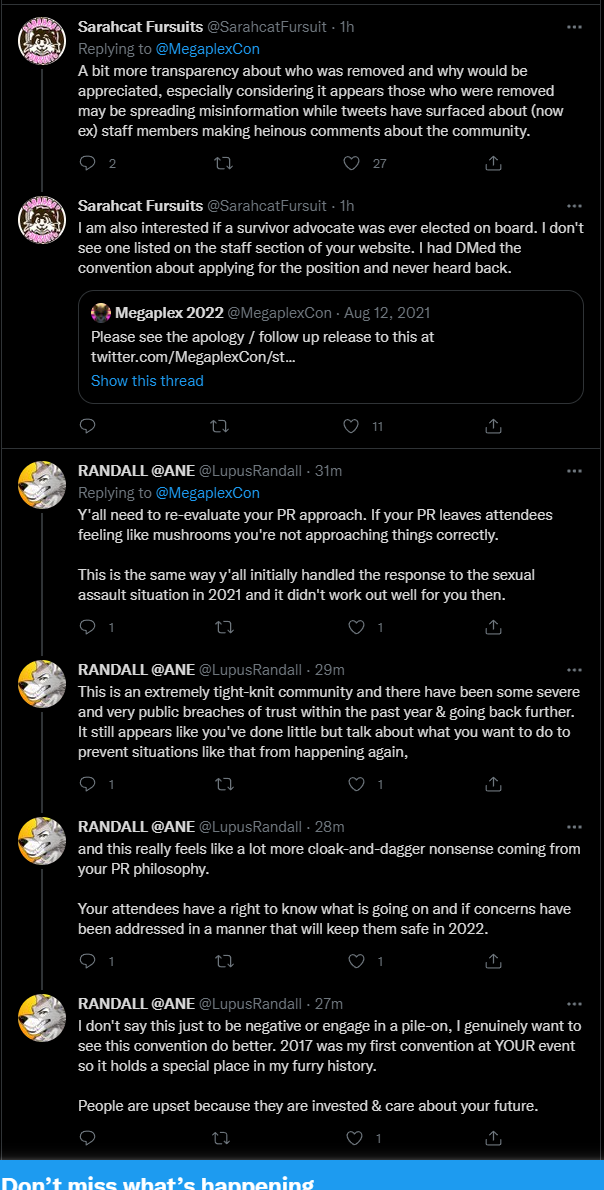Open quoted Megaplex 2022 tweet
The image size is (604, 1190).
[x=331, y=347]
